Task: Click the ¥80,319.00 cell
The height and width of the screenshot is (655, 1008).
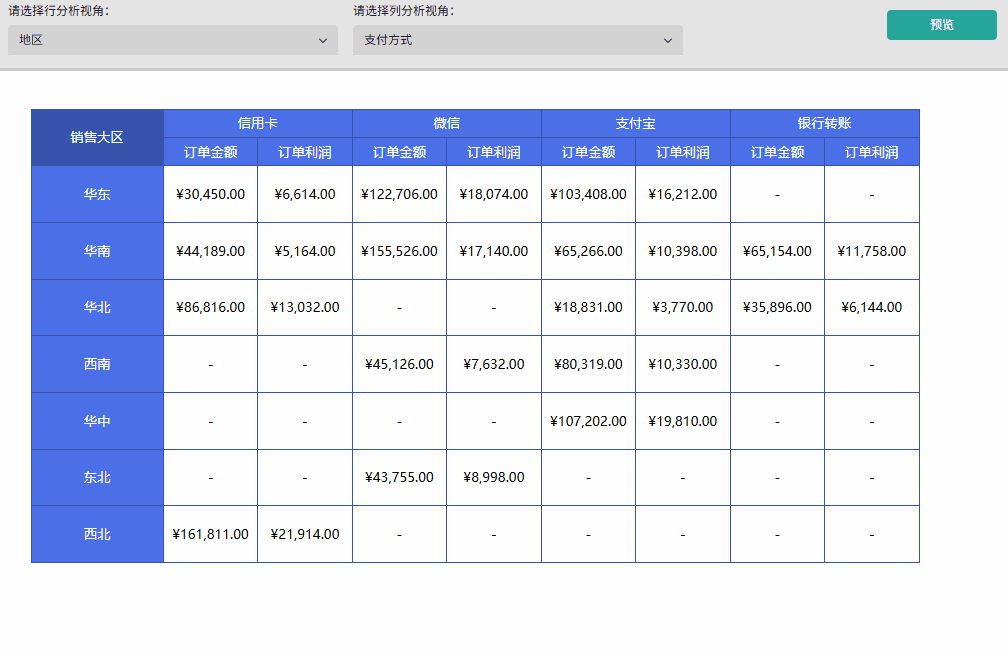Action: pos(588,364)
